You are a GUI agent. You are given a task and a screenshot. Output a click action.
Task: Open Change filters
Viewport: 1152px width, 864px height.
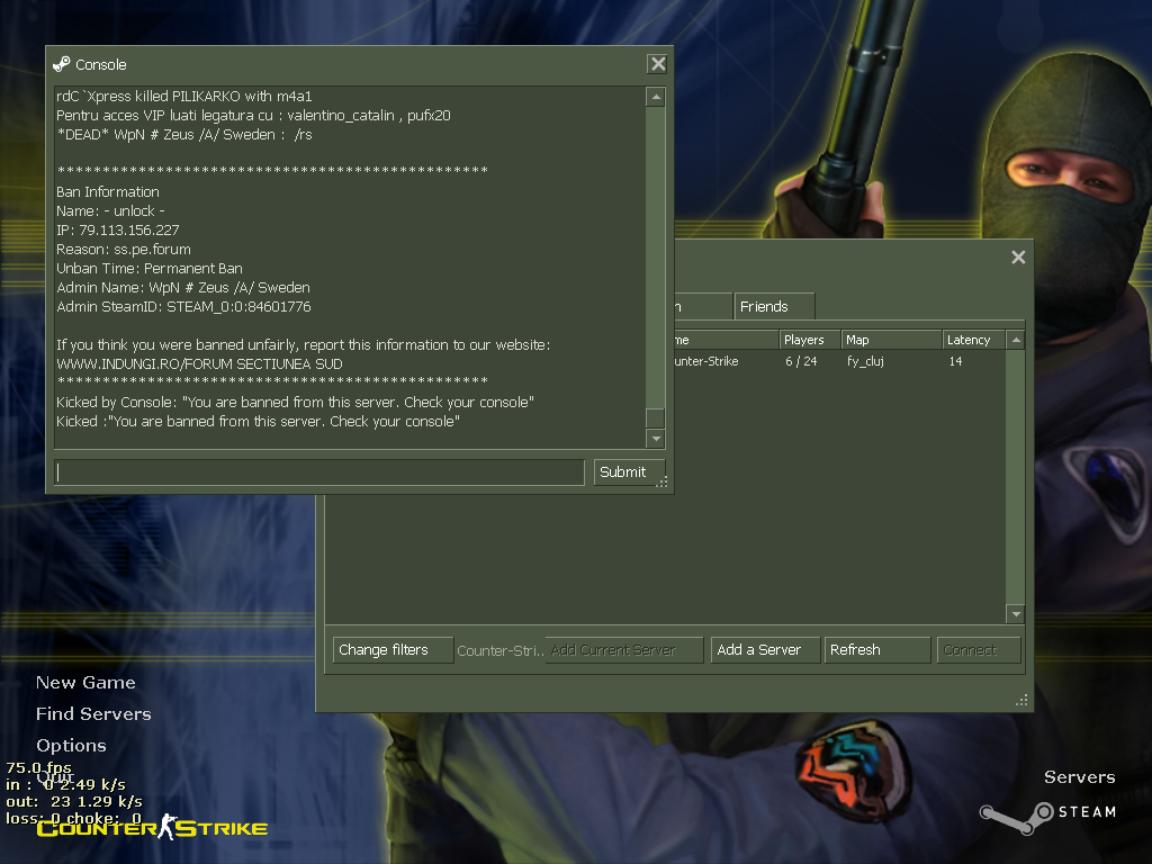tap(392, 650)
